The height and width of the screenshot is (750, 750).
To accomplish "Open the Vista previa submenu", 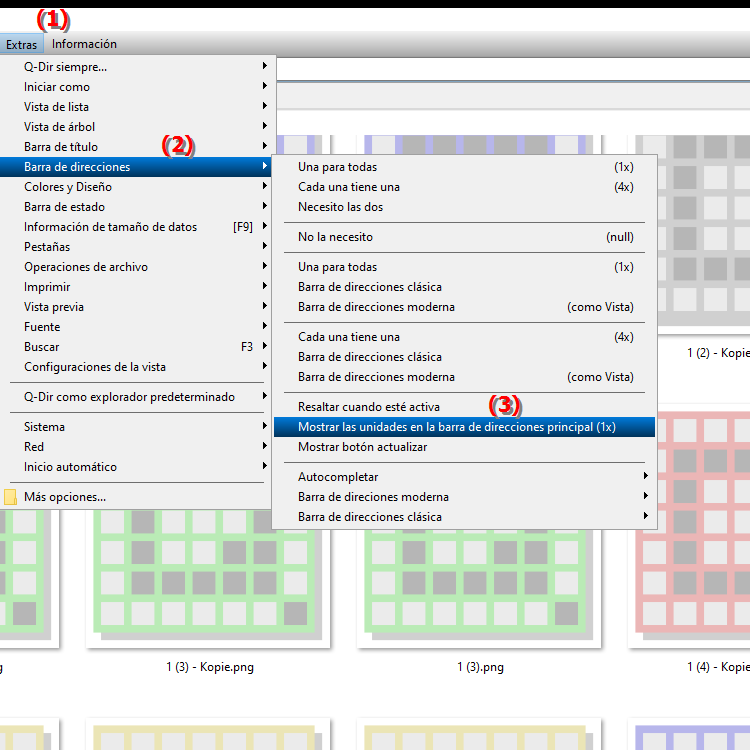I will 136,307.
